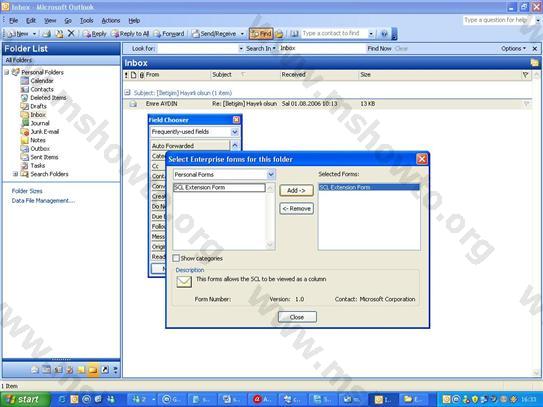
Task: Click the Add -> button
Action: pos(296,191)
